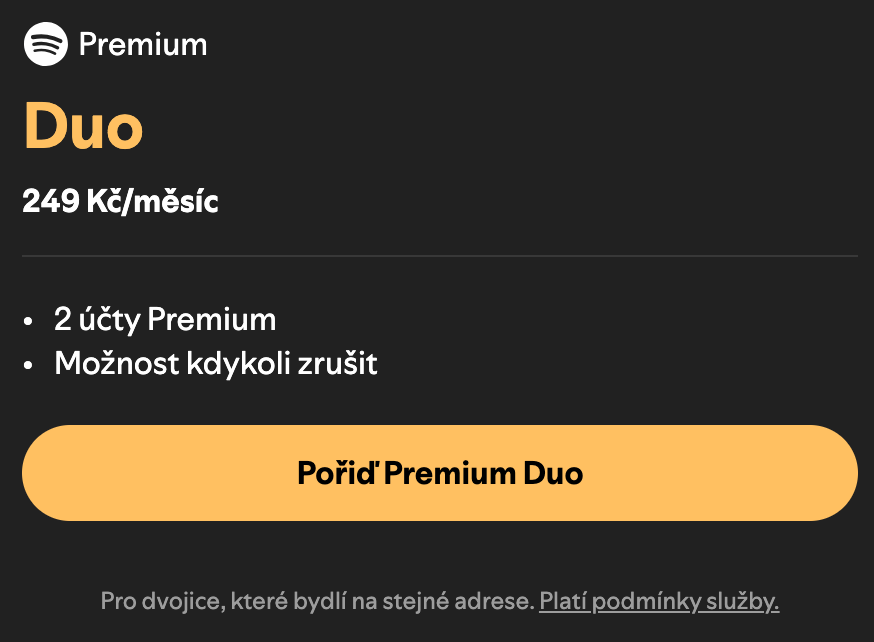Click the word Premium in the accounts bullet
Screen dimensions: 874x642
(211, 320)
